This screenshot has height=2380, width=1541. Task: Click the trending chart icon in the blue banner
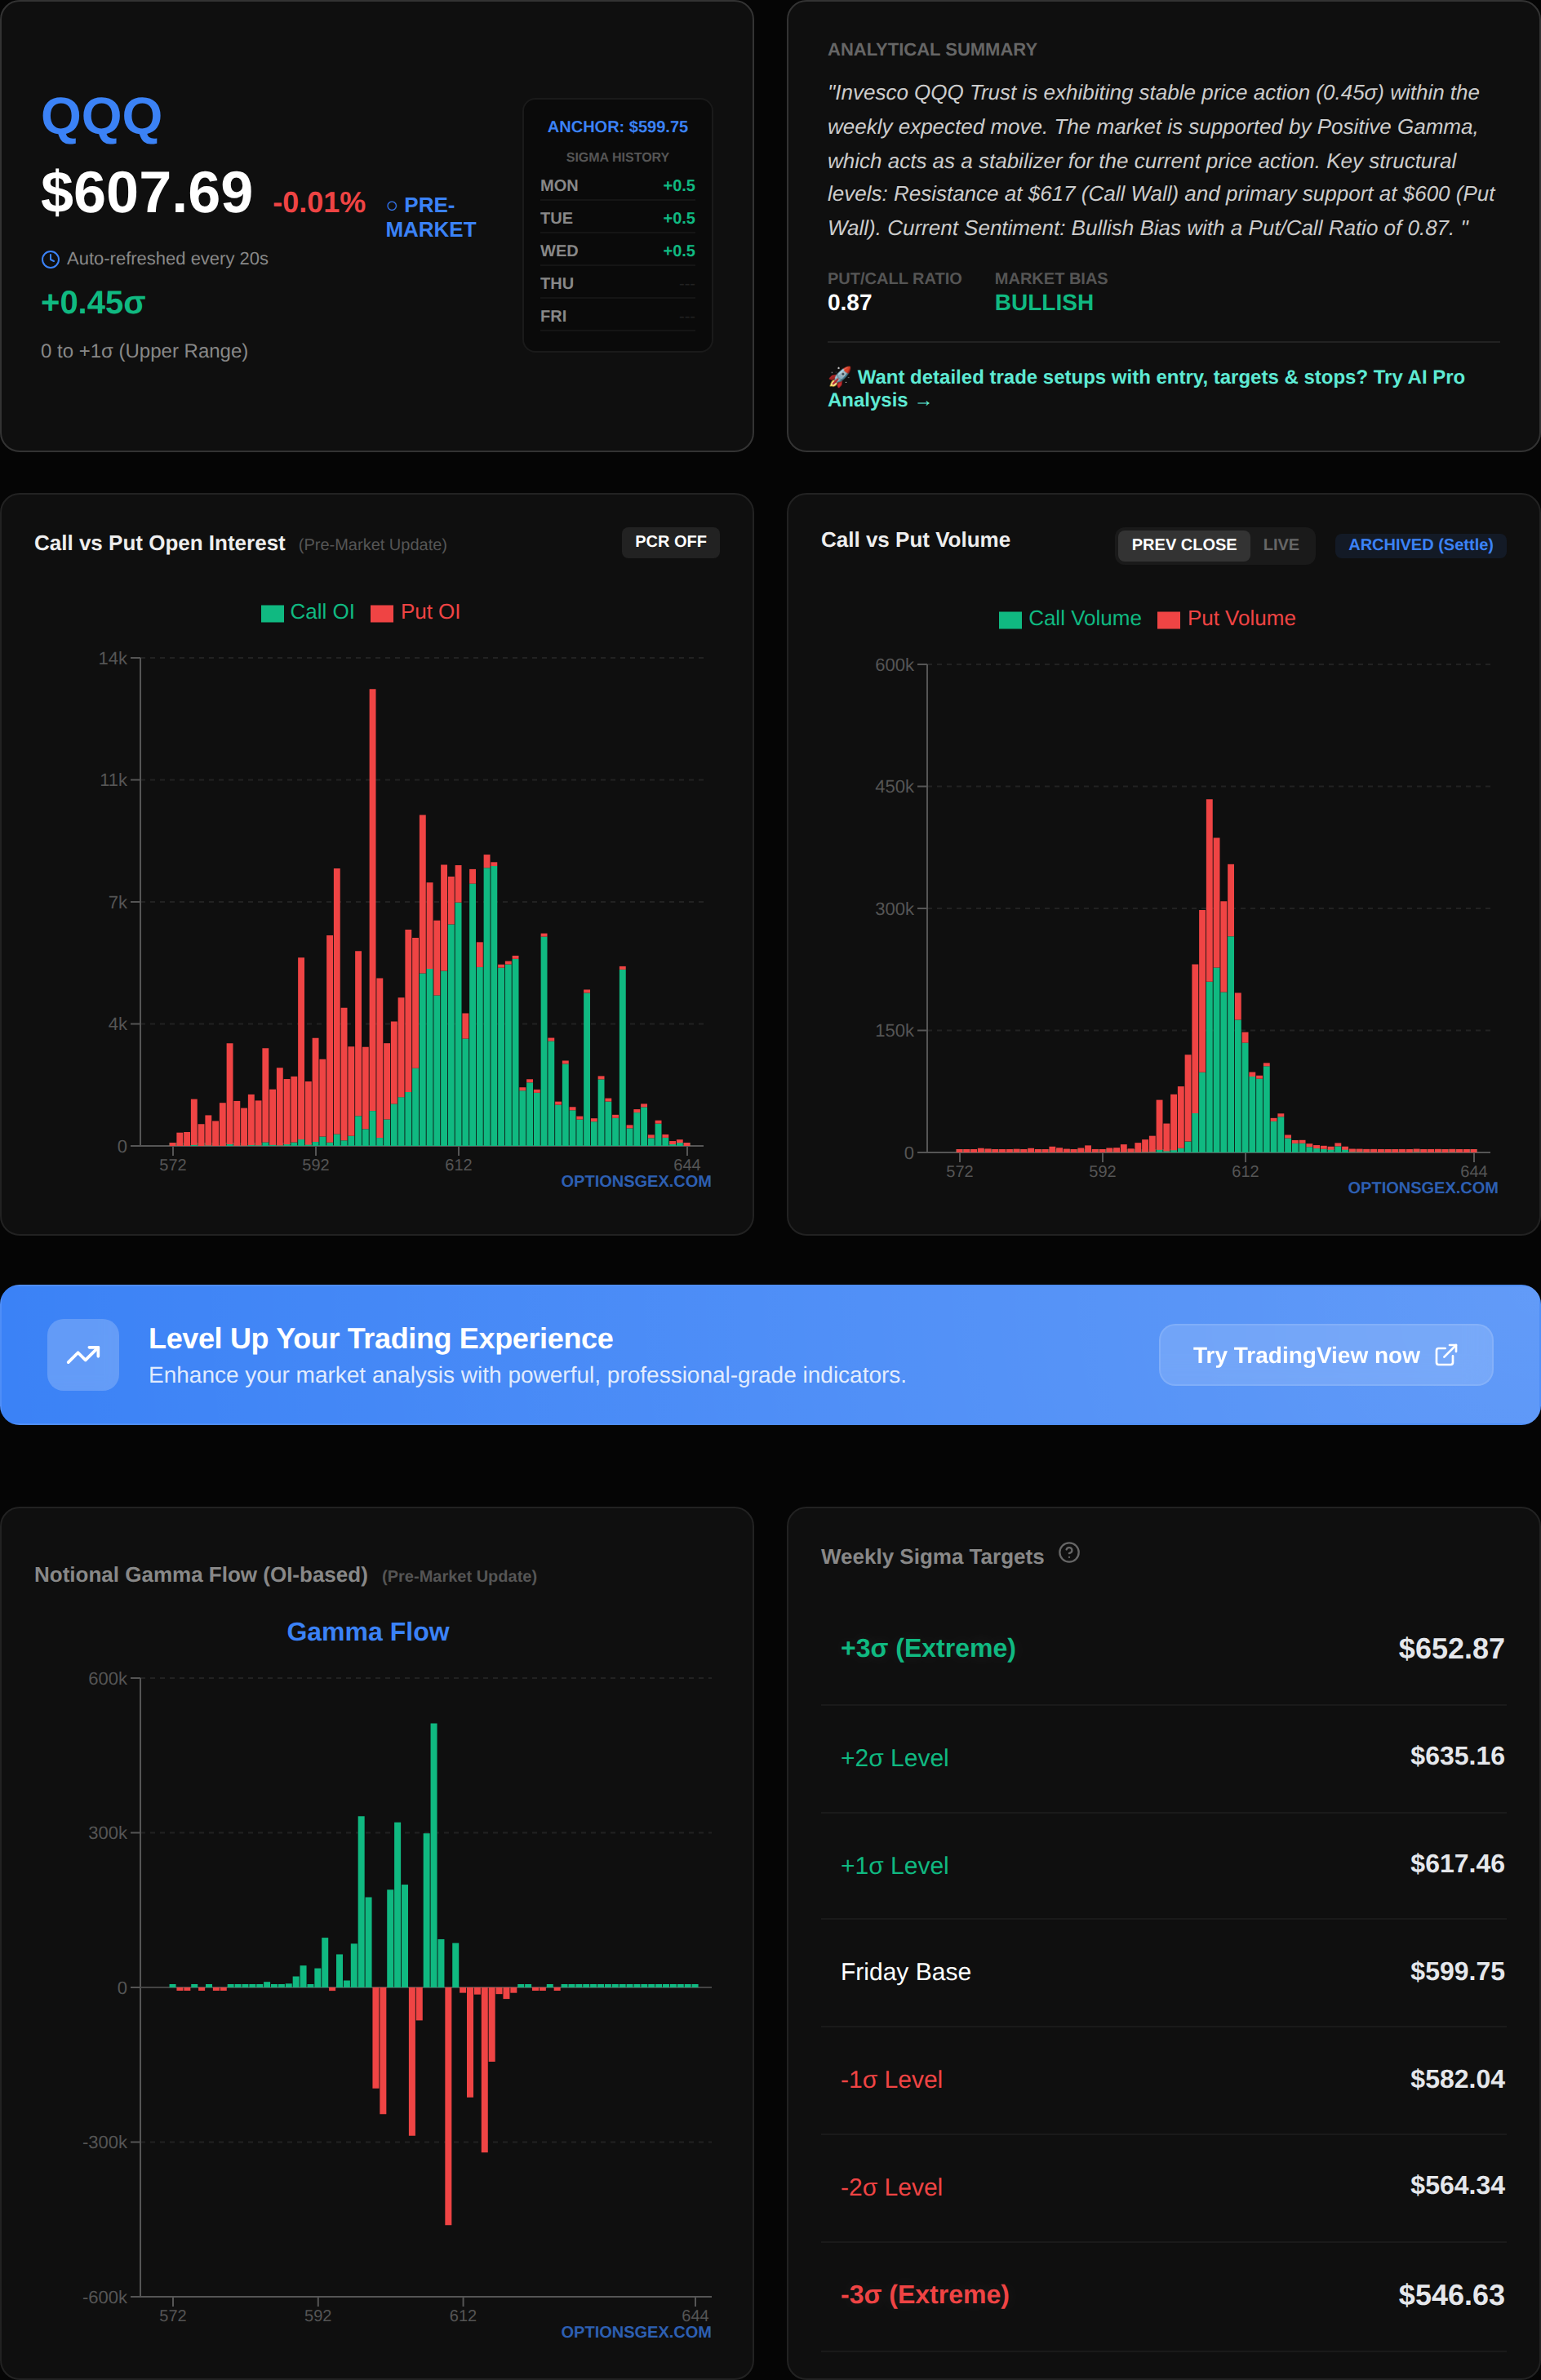(x=83, y=1355)
